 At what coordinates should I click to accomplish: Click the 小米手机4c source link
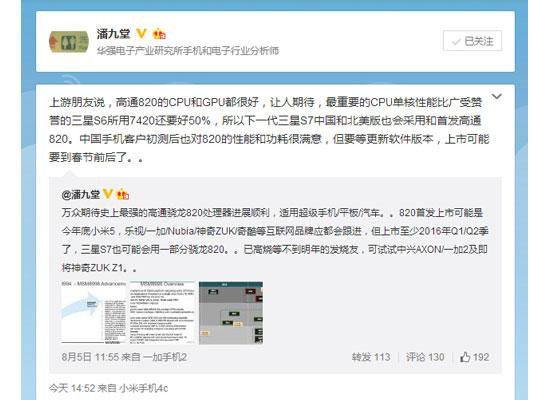(x=143, y=388)
